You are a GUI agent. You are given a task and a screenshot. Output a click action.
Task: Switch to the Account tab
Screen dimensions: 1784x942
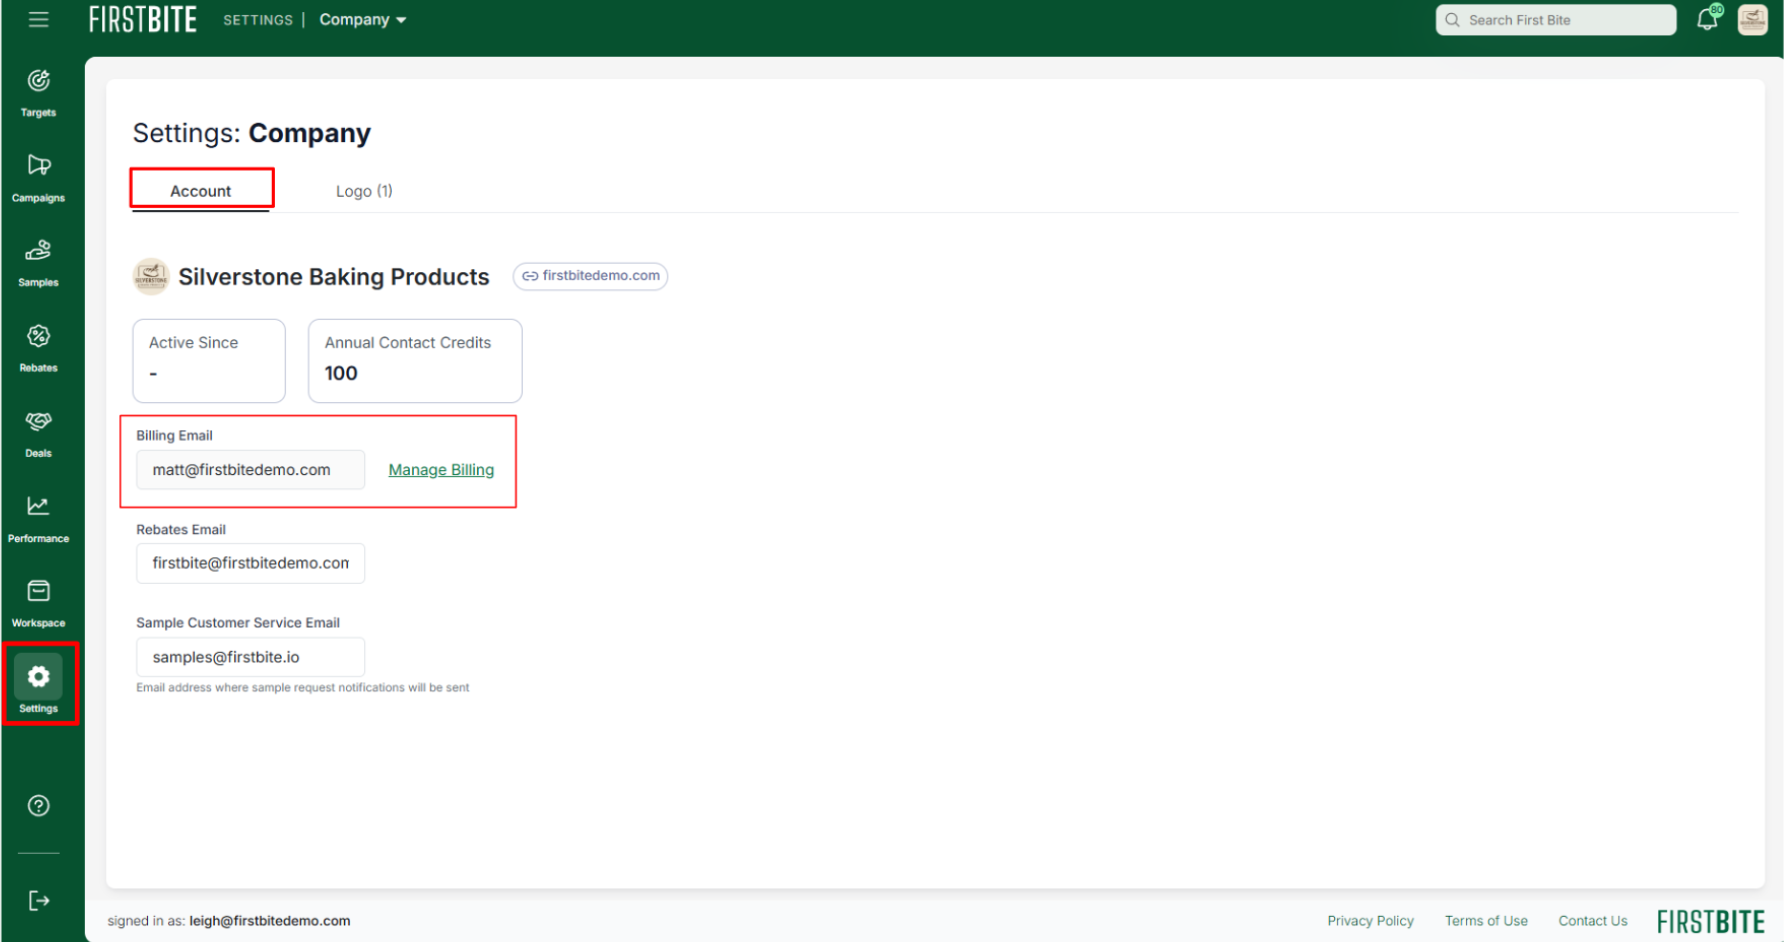pos(201,190)
